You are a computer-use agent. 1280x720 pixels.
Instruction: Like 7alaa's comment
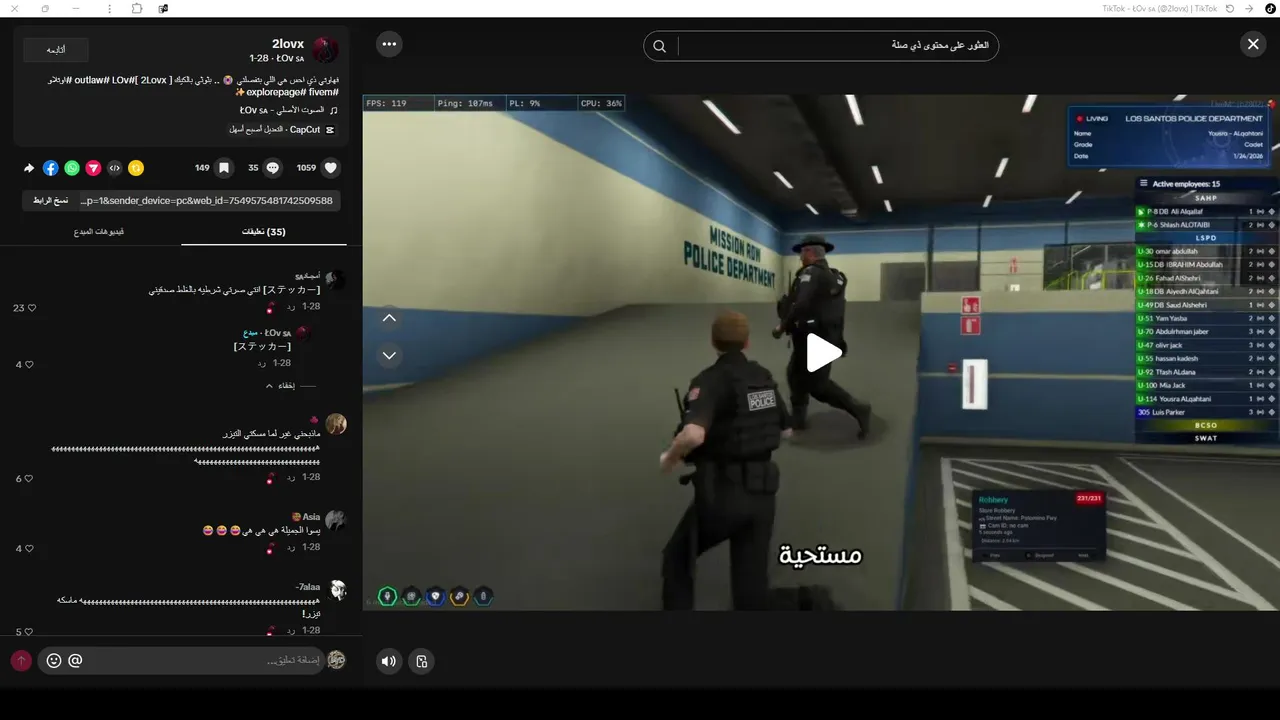click(x=31, y=632)
